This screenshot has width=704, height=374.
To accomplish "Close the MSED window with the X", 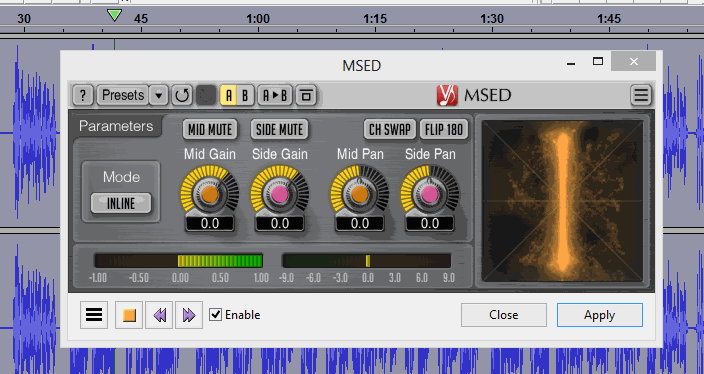I will (634, 62).
